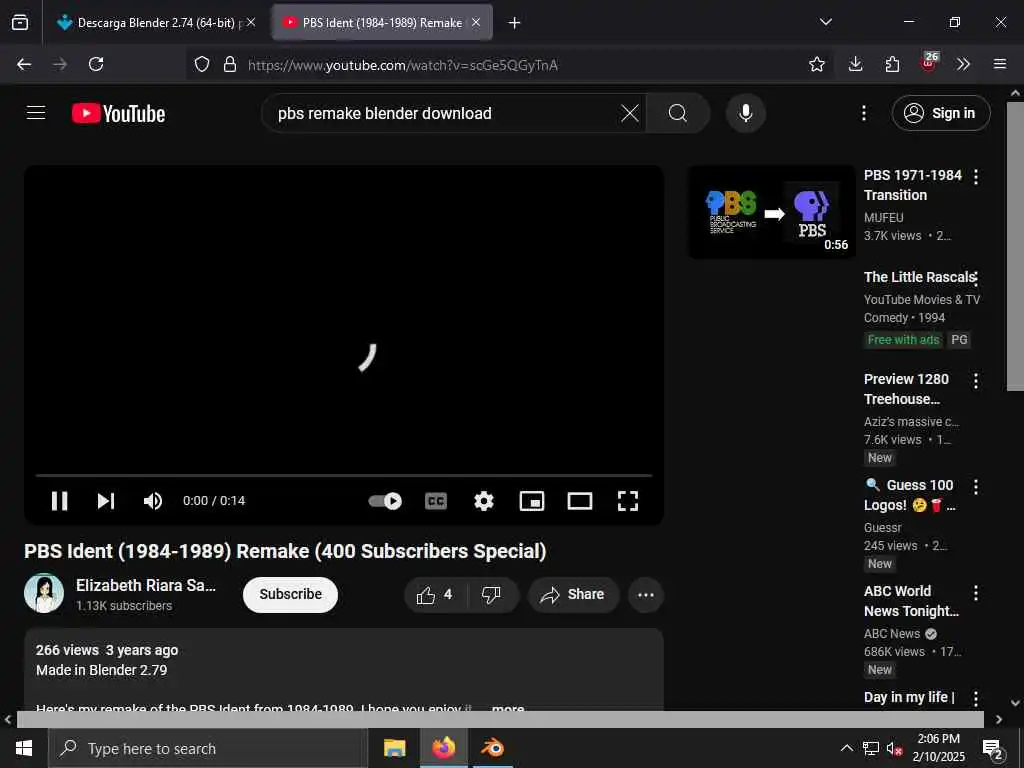Open options menu for PBS 1971-1984 Transition
Viewport: 1024px width, 768px height.
[x=976, y=176]
